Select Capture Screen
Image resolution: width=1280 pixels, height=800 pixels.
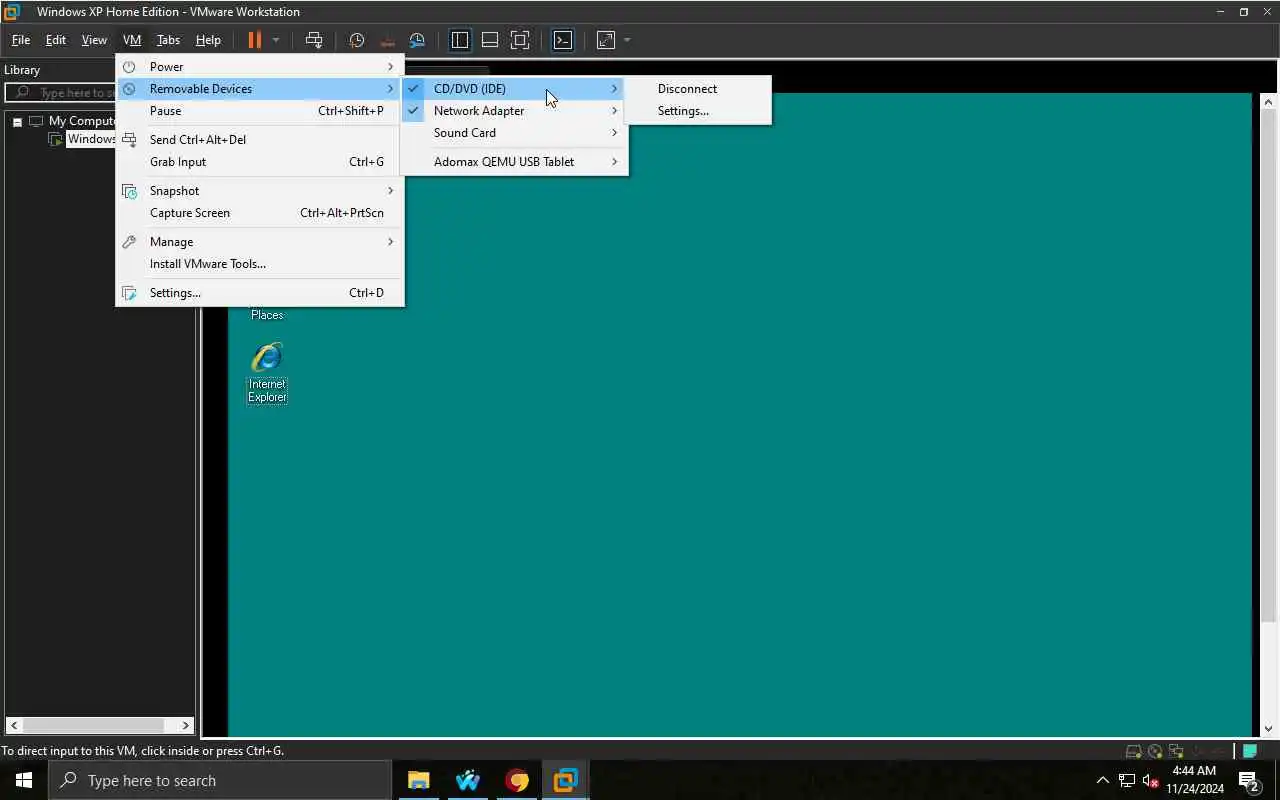click(260, 212)
